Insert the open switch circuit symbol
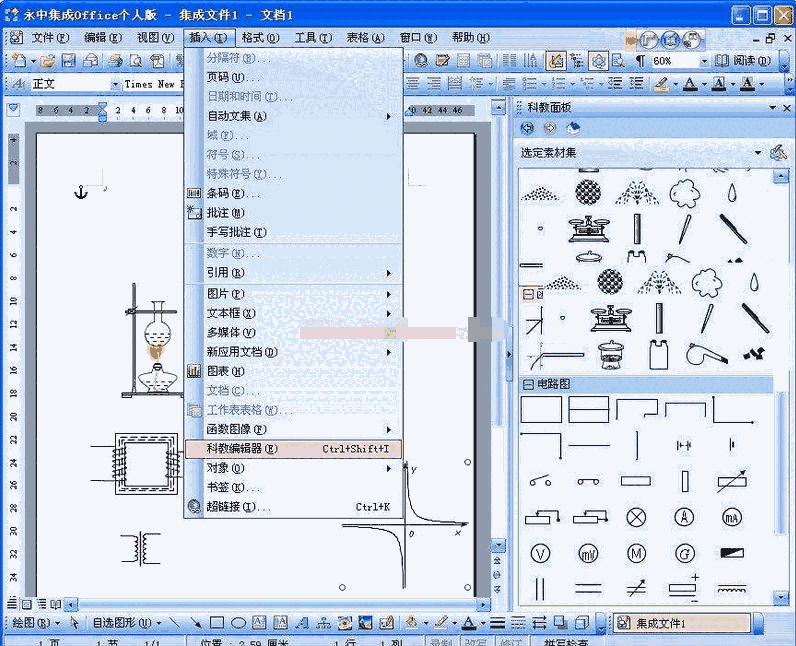Image resolution: width=796 pixels, height=646 pixels. pyautogui.click(x=540, y=480)
